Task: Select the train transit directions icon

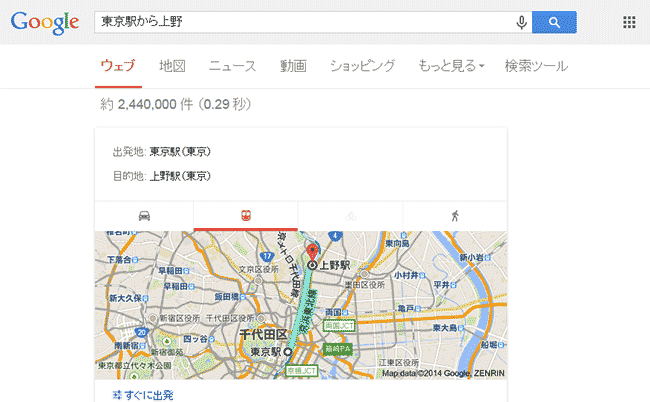Action: pos(246,216)
